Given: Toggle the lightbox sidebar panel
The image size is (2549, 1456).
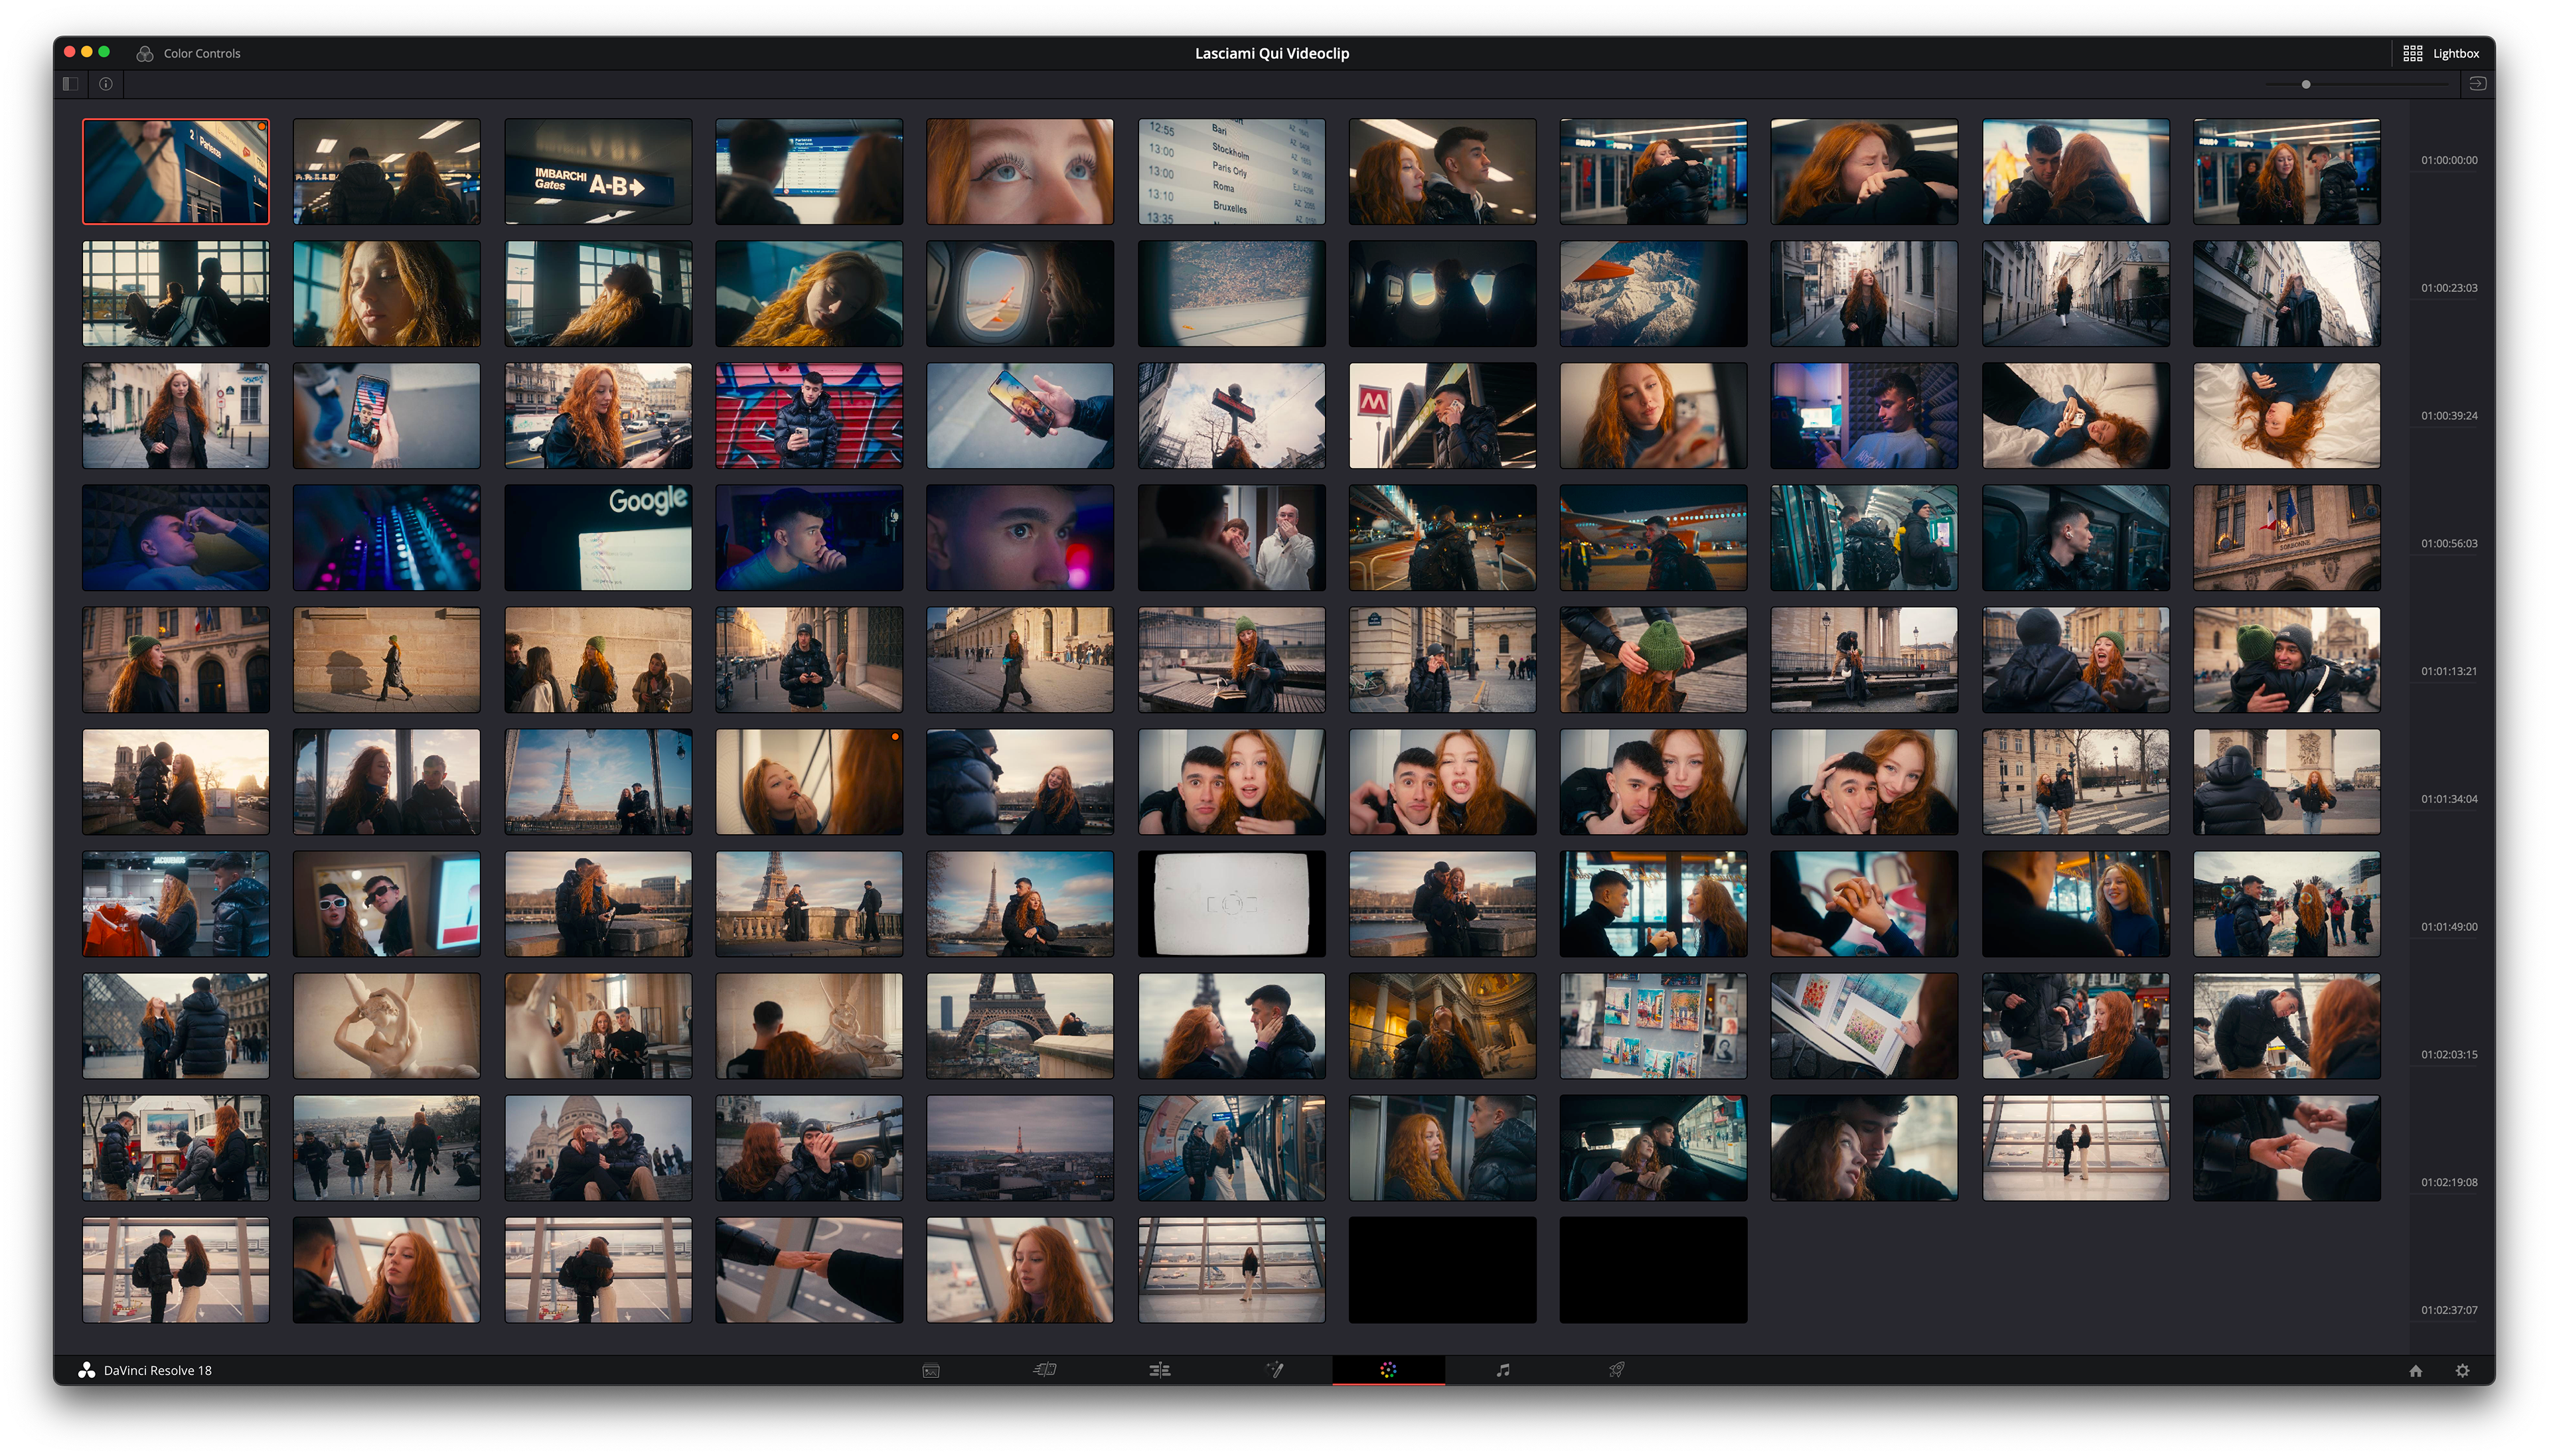Looking at the screenshot, I should point(70,84).
